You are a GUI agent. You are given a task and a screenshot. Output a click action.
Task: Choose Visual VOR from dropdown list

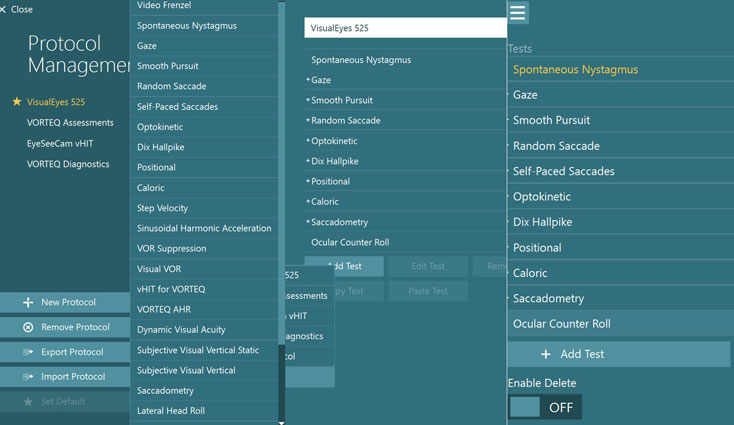204,269
